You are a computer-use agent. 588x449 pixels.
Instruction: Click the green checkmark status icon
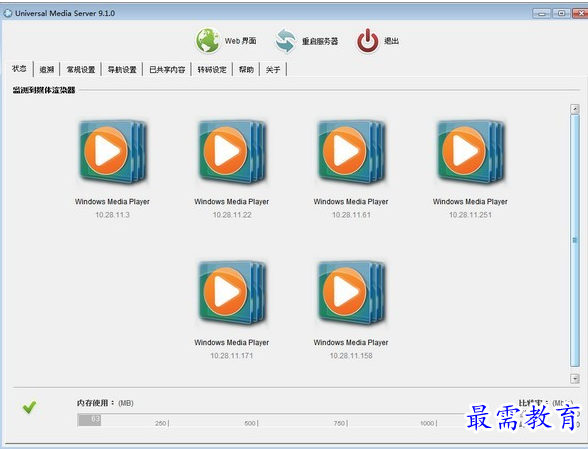29,407
